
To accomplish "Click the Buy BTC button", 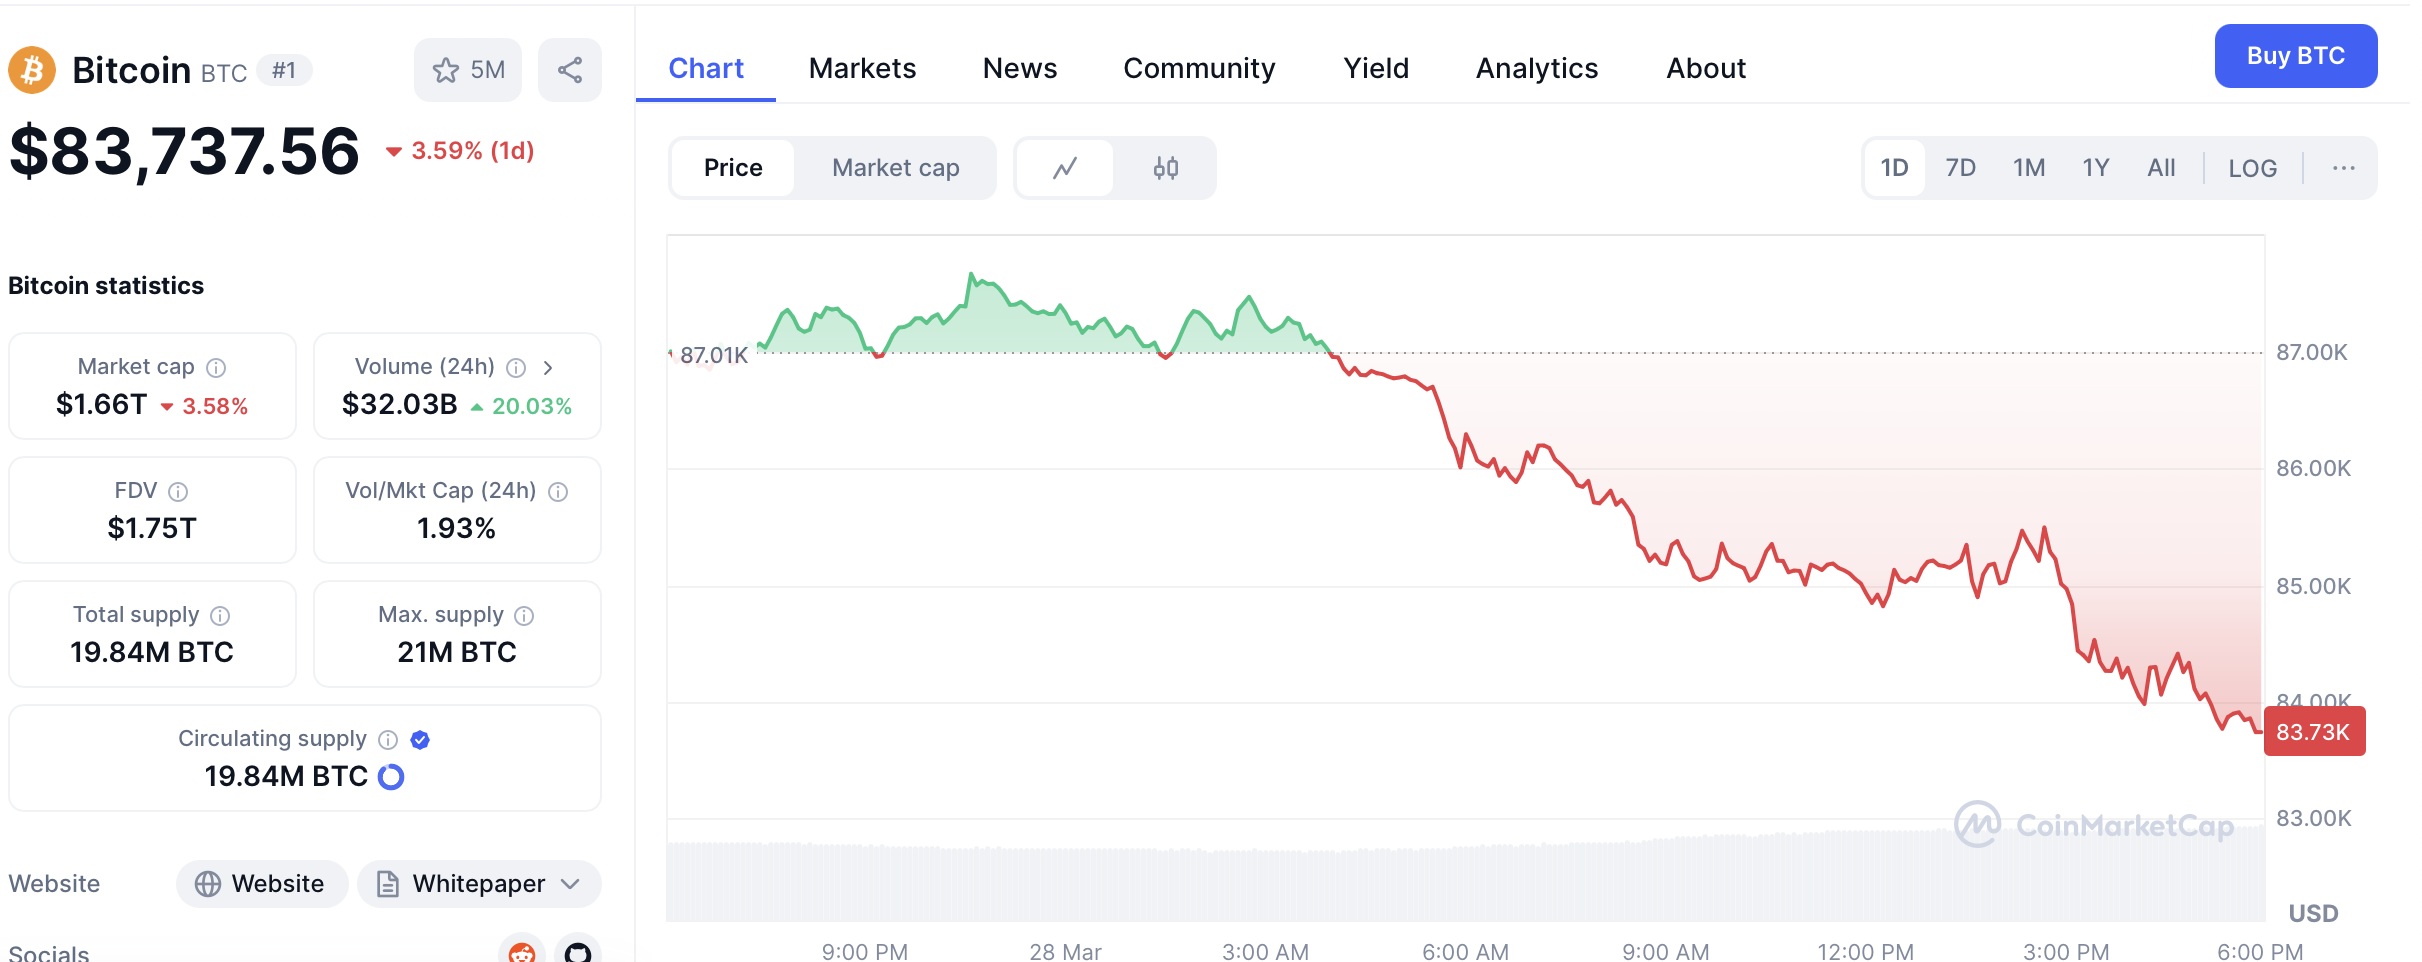I will [2295, 56].
